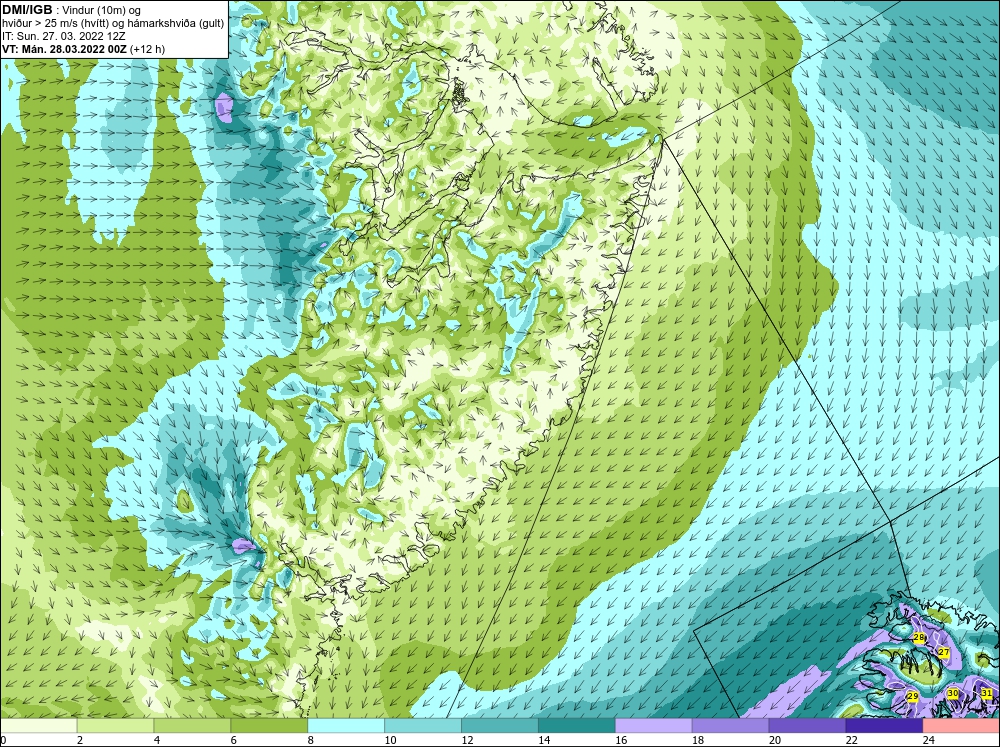This screenshot has width=1000, height=747.
Task: Click the legend scale number 12
Action: click(467, 740)
